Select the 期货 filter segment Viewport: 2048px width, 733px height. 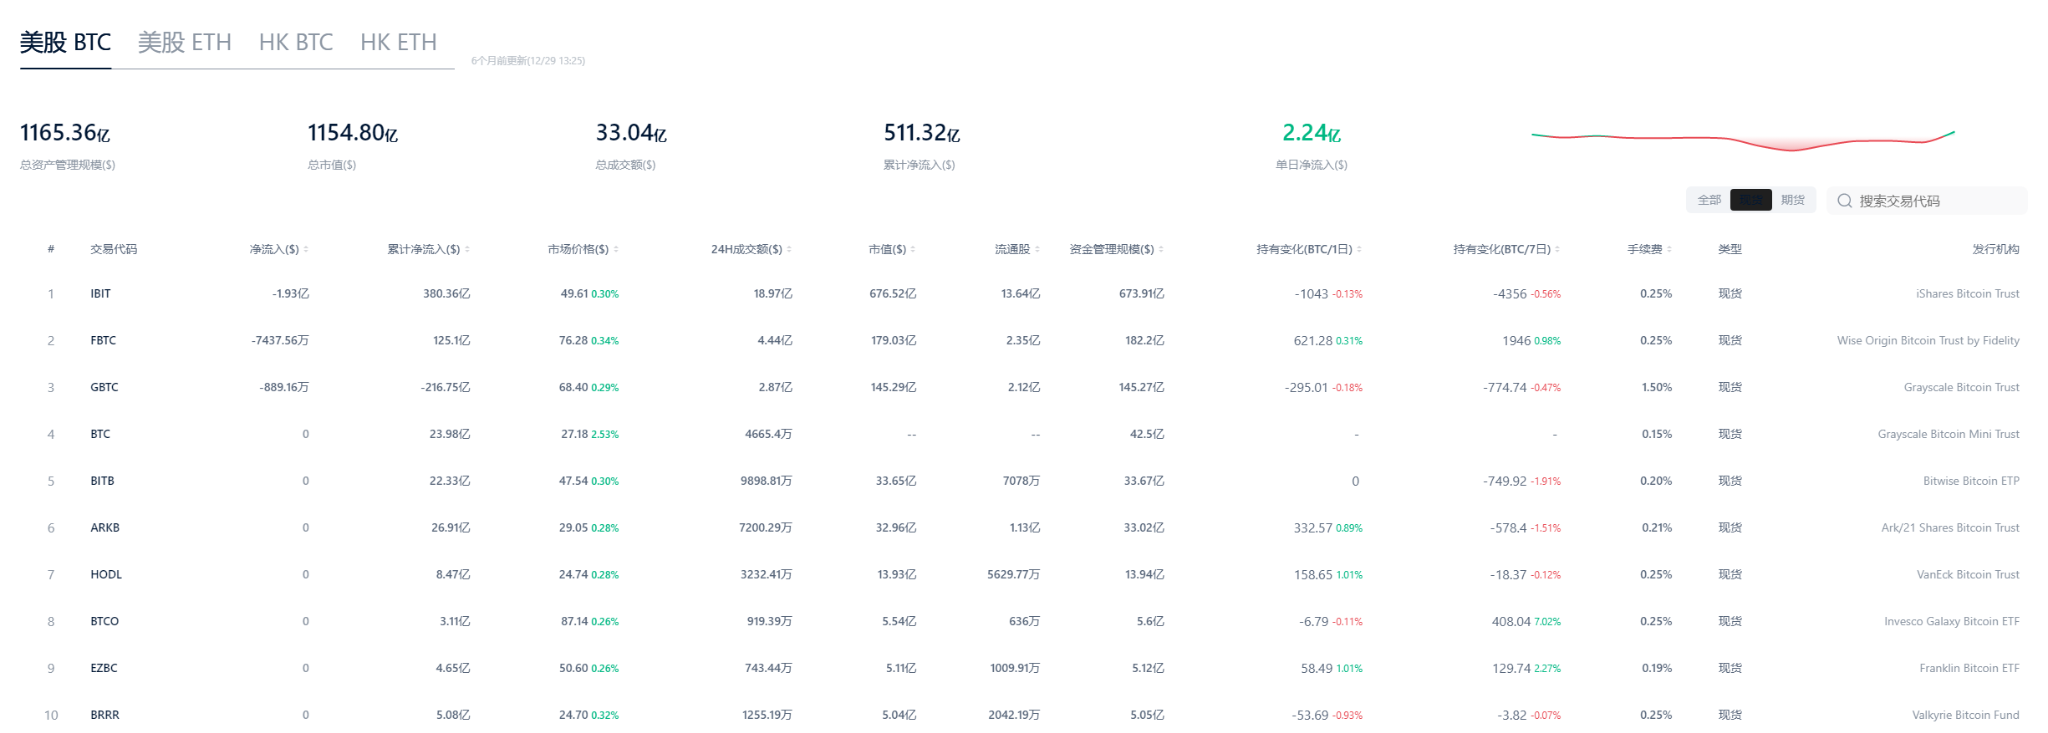pos(1793,200)
